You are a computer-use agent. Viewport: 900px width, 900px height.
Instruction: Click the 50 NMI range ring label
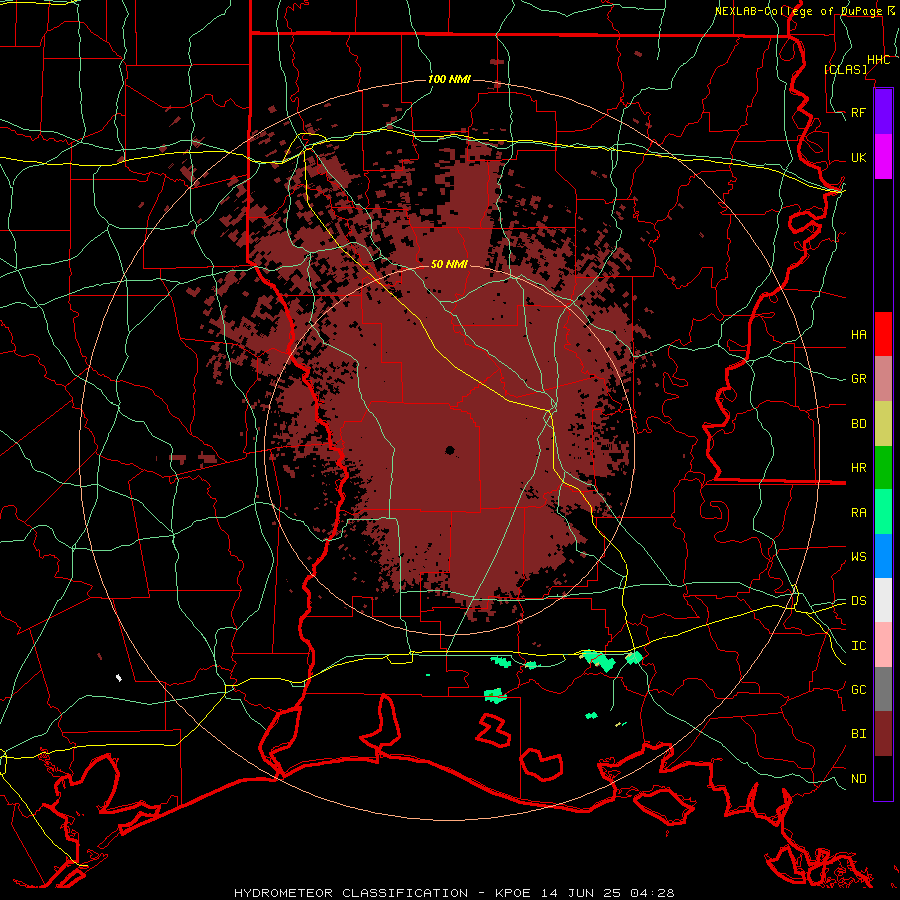pos(449,264)
